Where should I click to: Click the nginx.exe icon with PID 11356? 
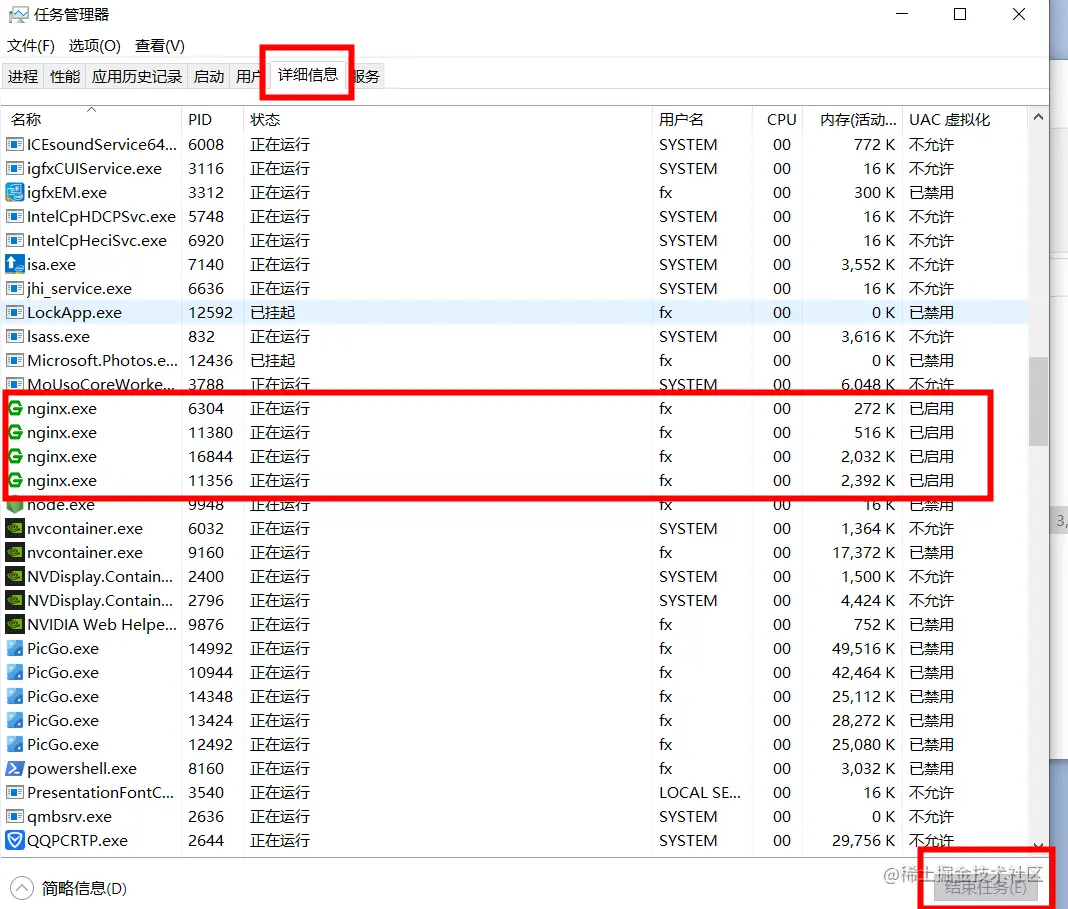16,481
